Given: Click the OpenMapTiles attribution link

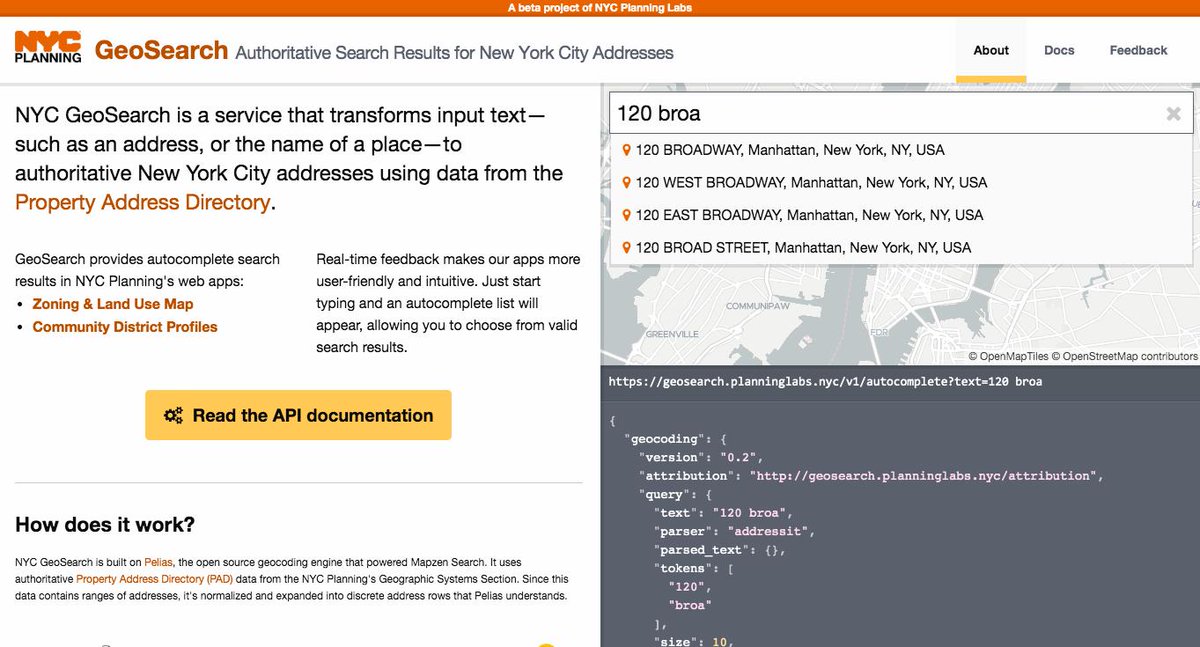Looking at the screenshot, I should coord(1008,356).
